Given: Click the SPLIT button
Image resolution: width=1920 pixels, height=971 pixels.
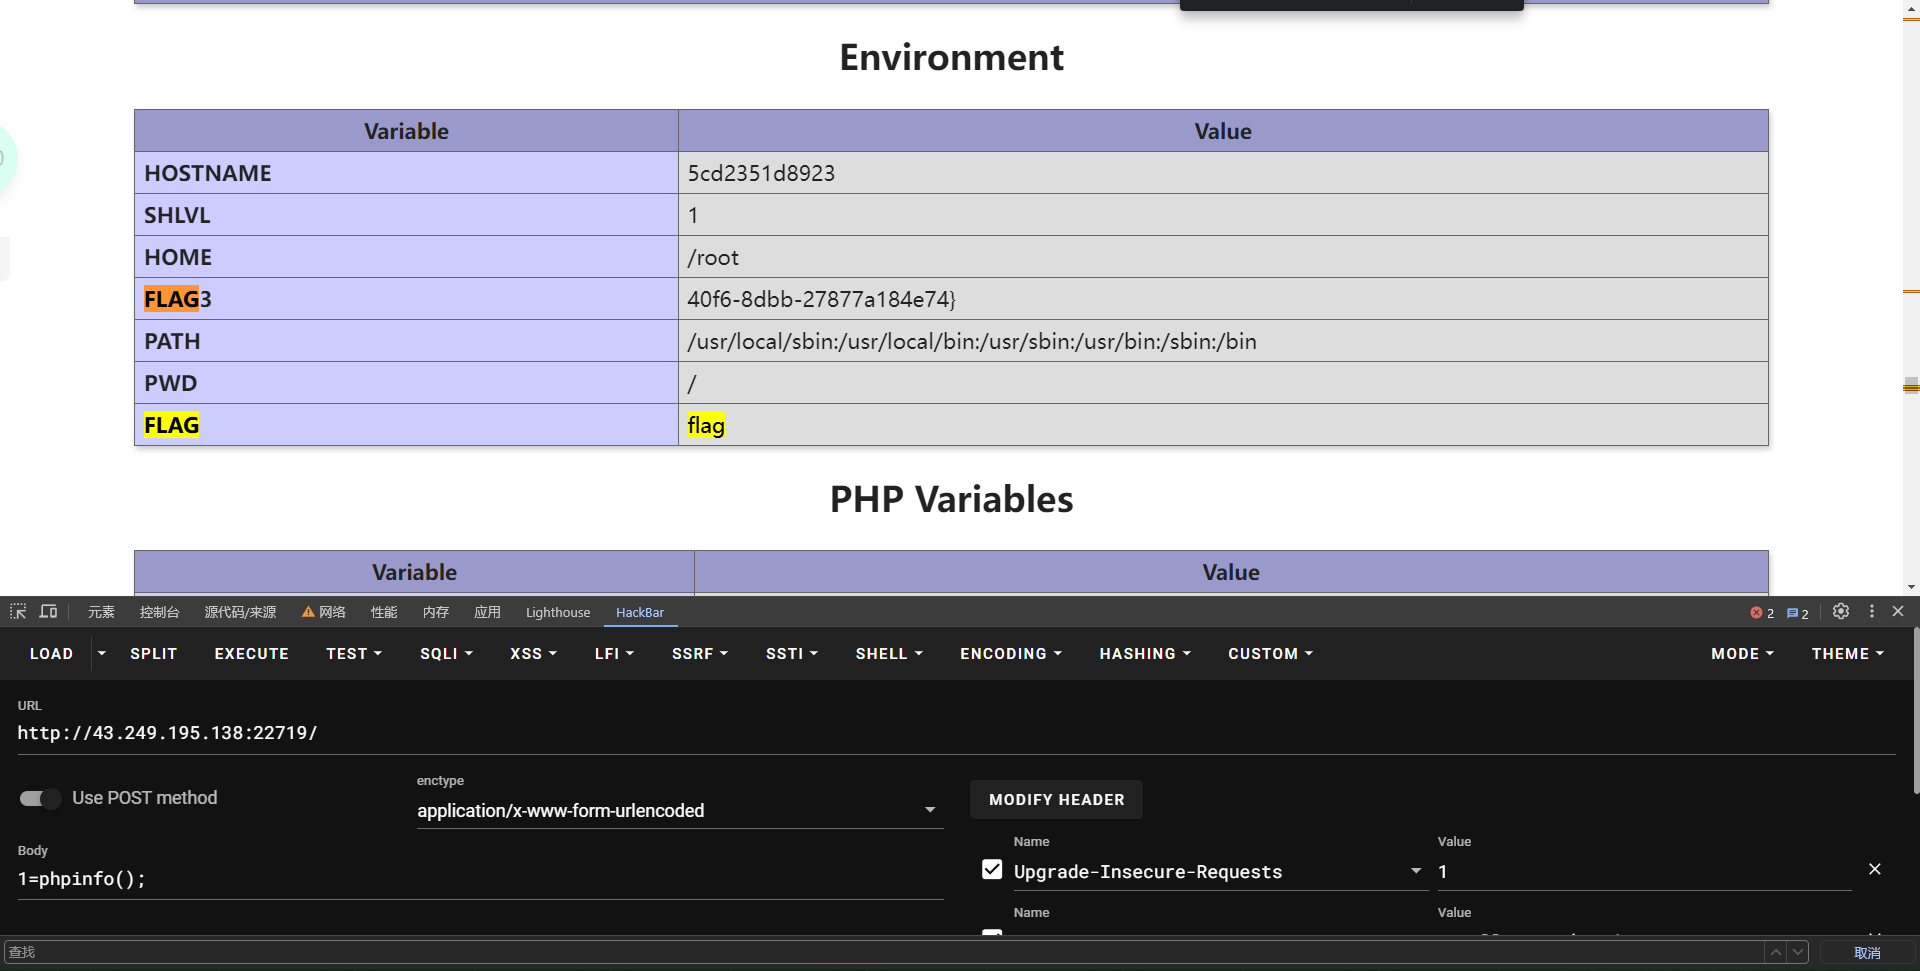Looking at the screenshot, I should pyautogui.click(x=153, y=653).
